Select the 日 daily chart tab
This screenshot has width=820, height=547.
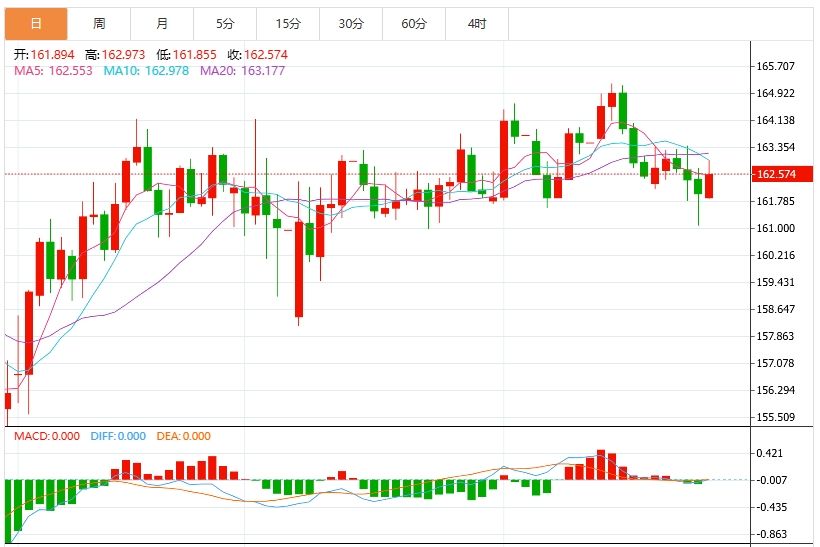(x=36, y=24)
